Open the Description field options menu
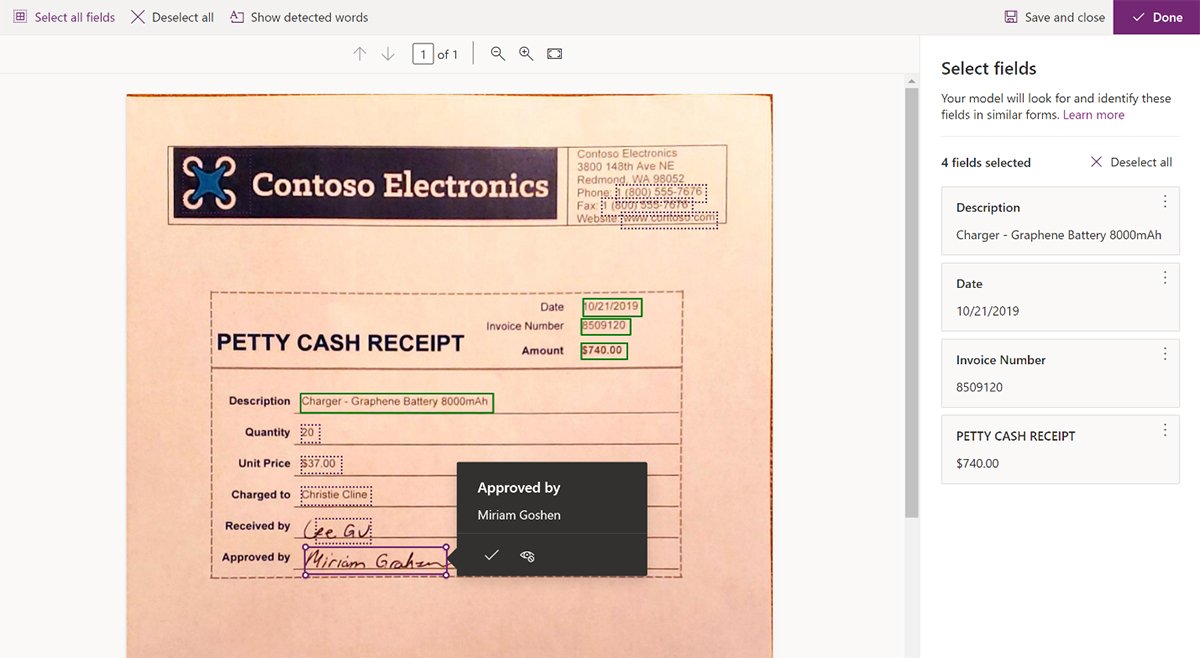The width and height of the screenshot is (1200, 658). [x=1164, y=201]
